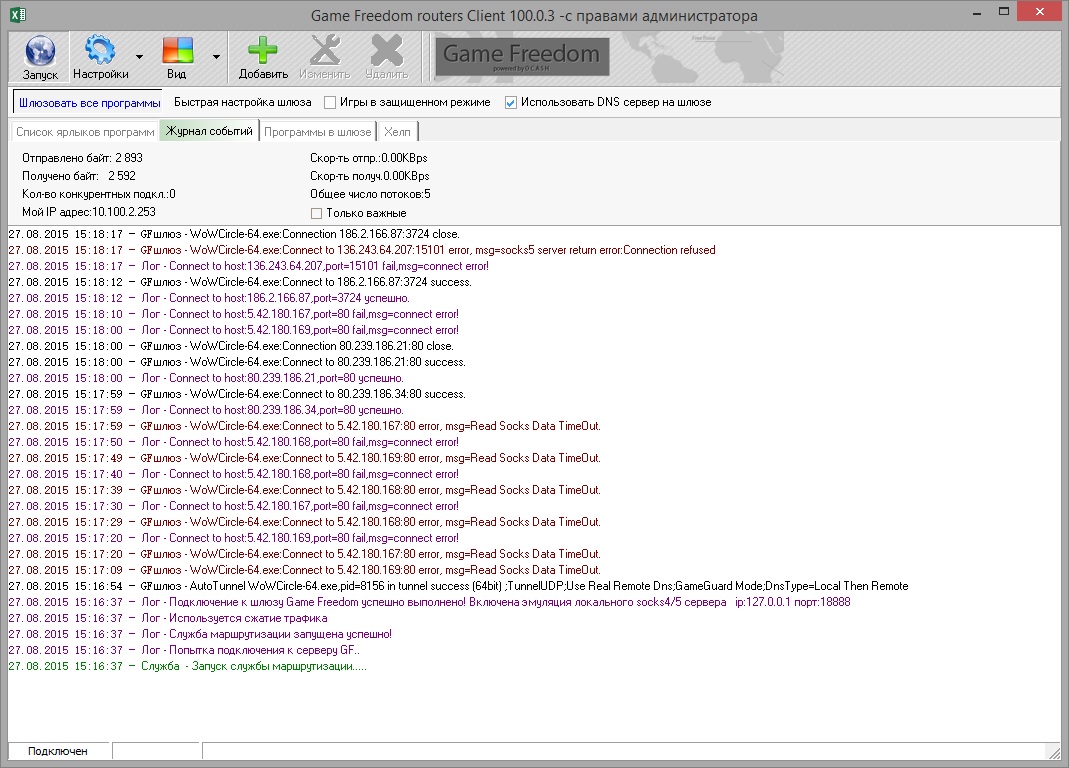Image resolution: width=1069 pixels, height=768 pixels.
Task: Click Шлюзовать все программы button
Action: coord(89,102)
